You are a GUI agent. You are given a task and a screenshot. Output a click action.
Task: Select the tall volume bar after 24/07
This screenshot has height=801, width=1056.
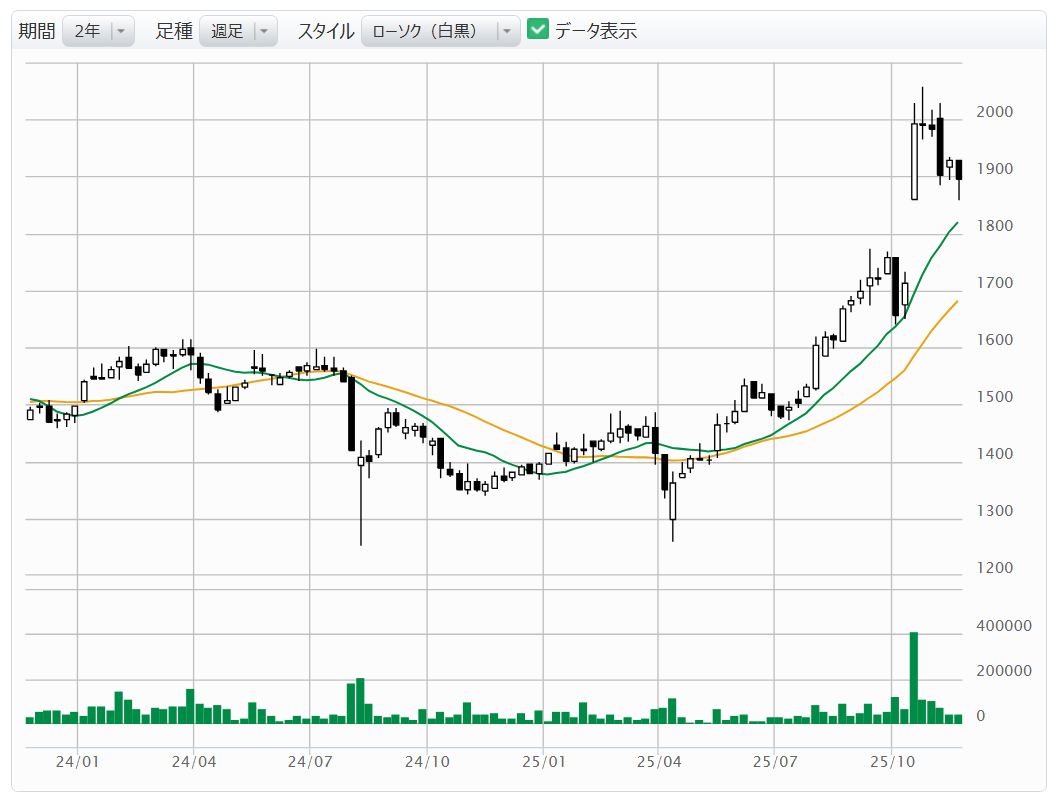coord(360,700)
